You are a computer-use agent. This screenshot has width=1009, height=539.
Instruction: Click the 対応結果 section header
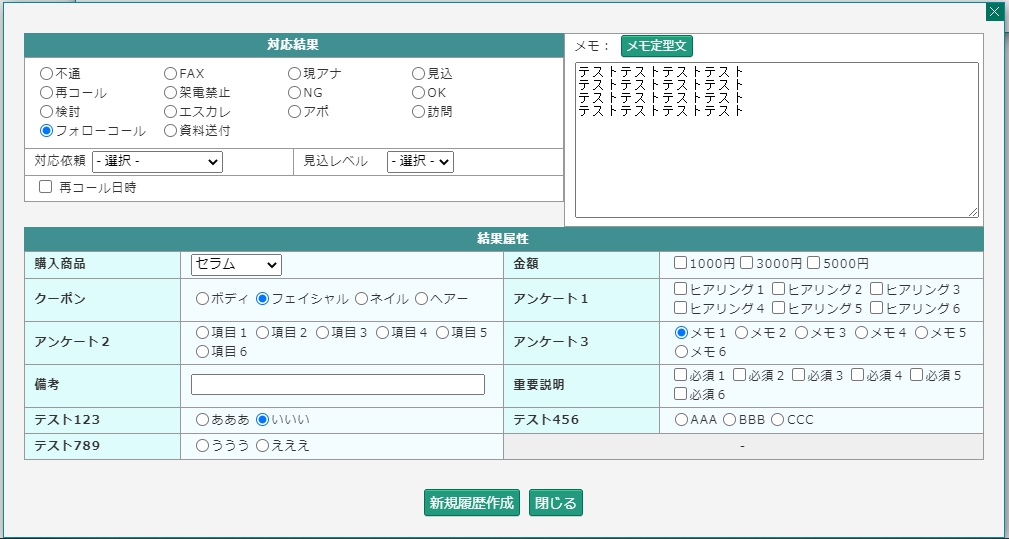click(x=293, y=45)
